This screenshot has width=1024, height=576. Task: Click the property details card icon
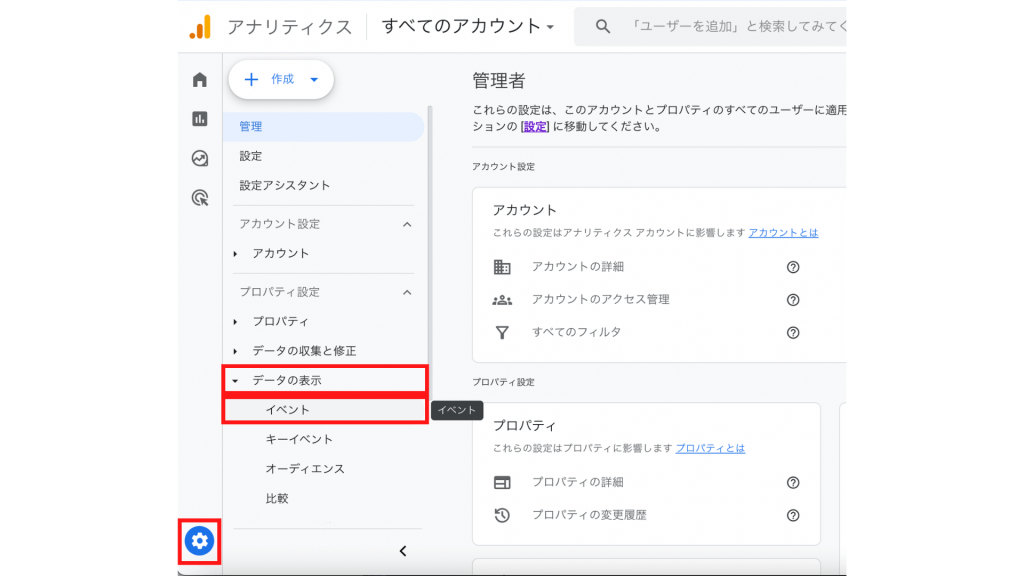[502, 483]
